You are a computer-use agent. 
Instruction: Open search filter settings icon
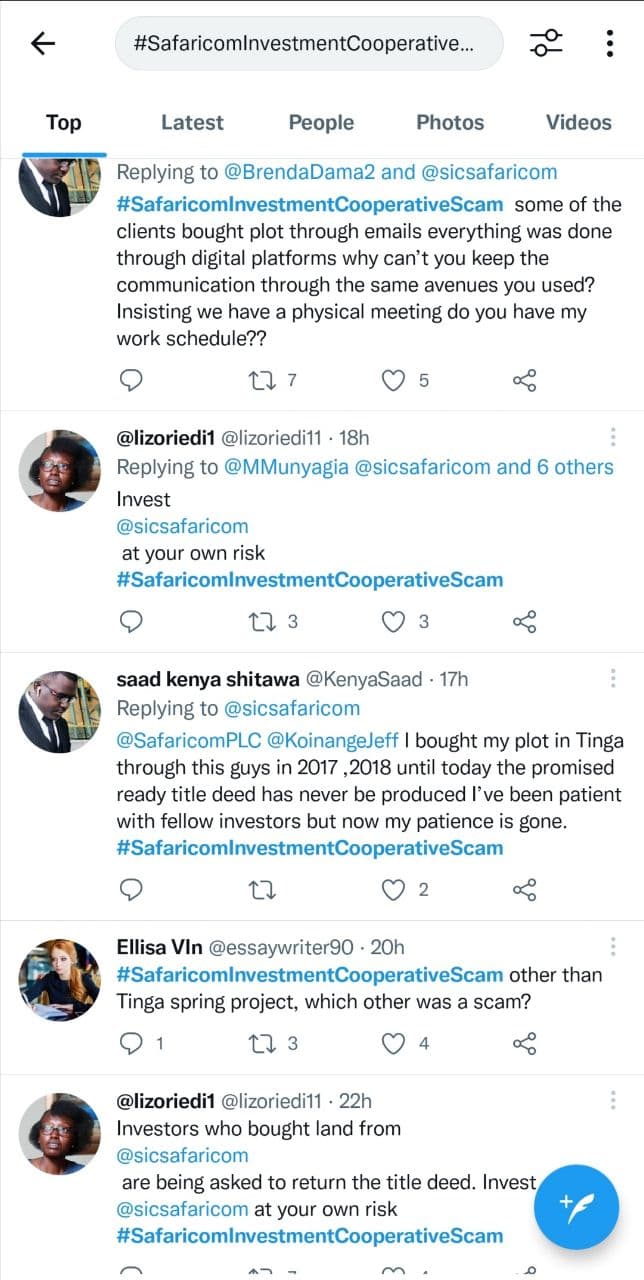(546, 43)
